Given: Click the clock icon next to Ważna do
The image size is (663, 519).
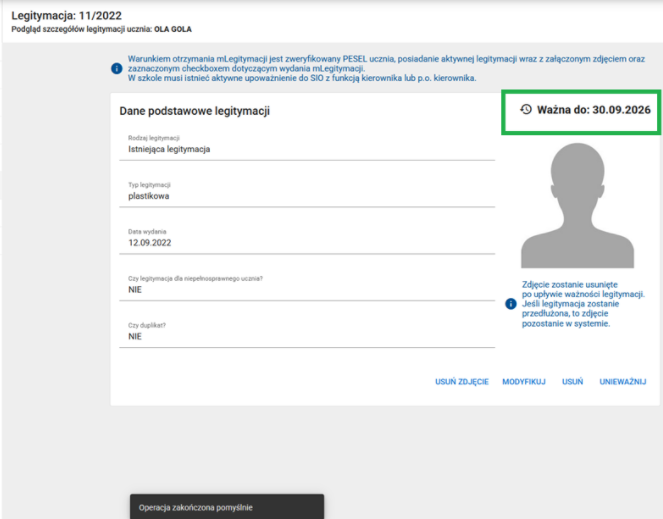Looking at the screenshot, I should pyautogui.click(x=526, y=109).
